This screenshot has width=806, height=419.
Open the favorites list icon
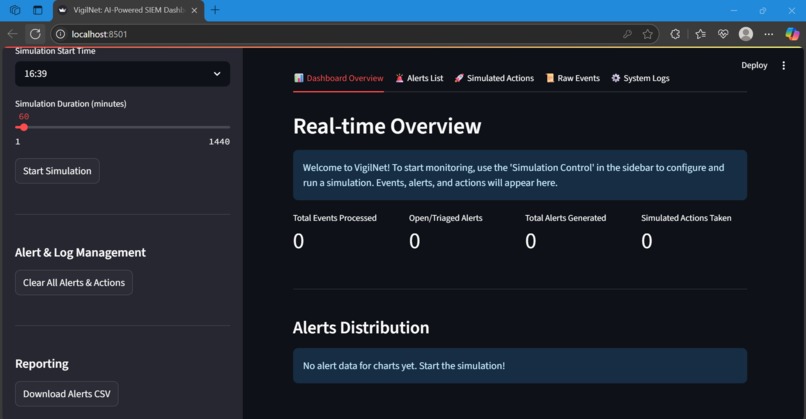(700, 34)
